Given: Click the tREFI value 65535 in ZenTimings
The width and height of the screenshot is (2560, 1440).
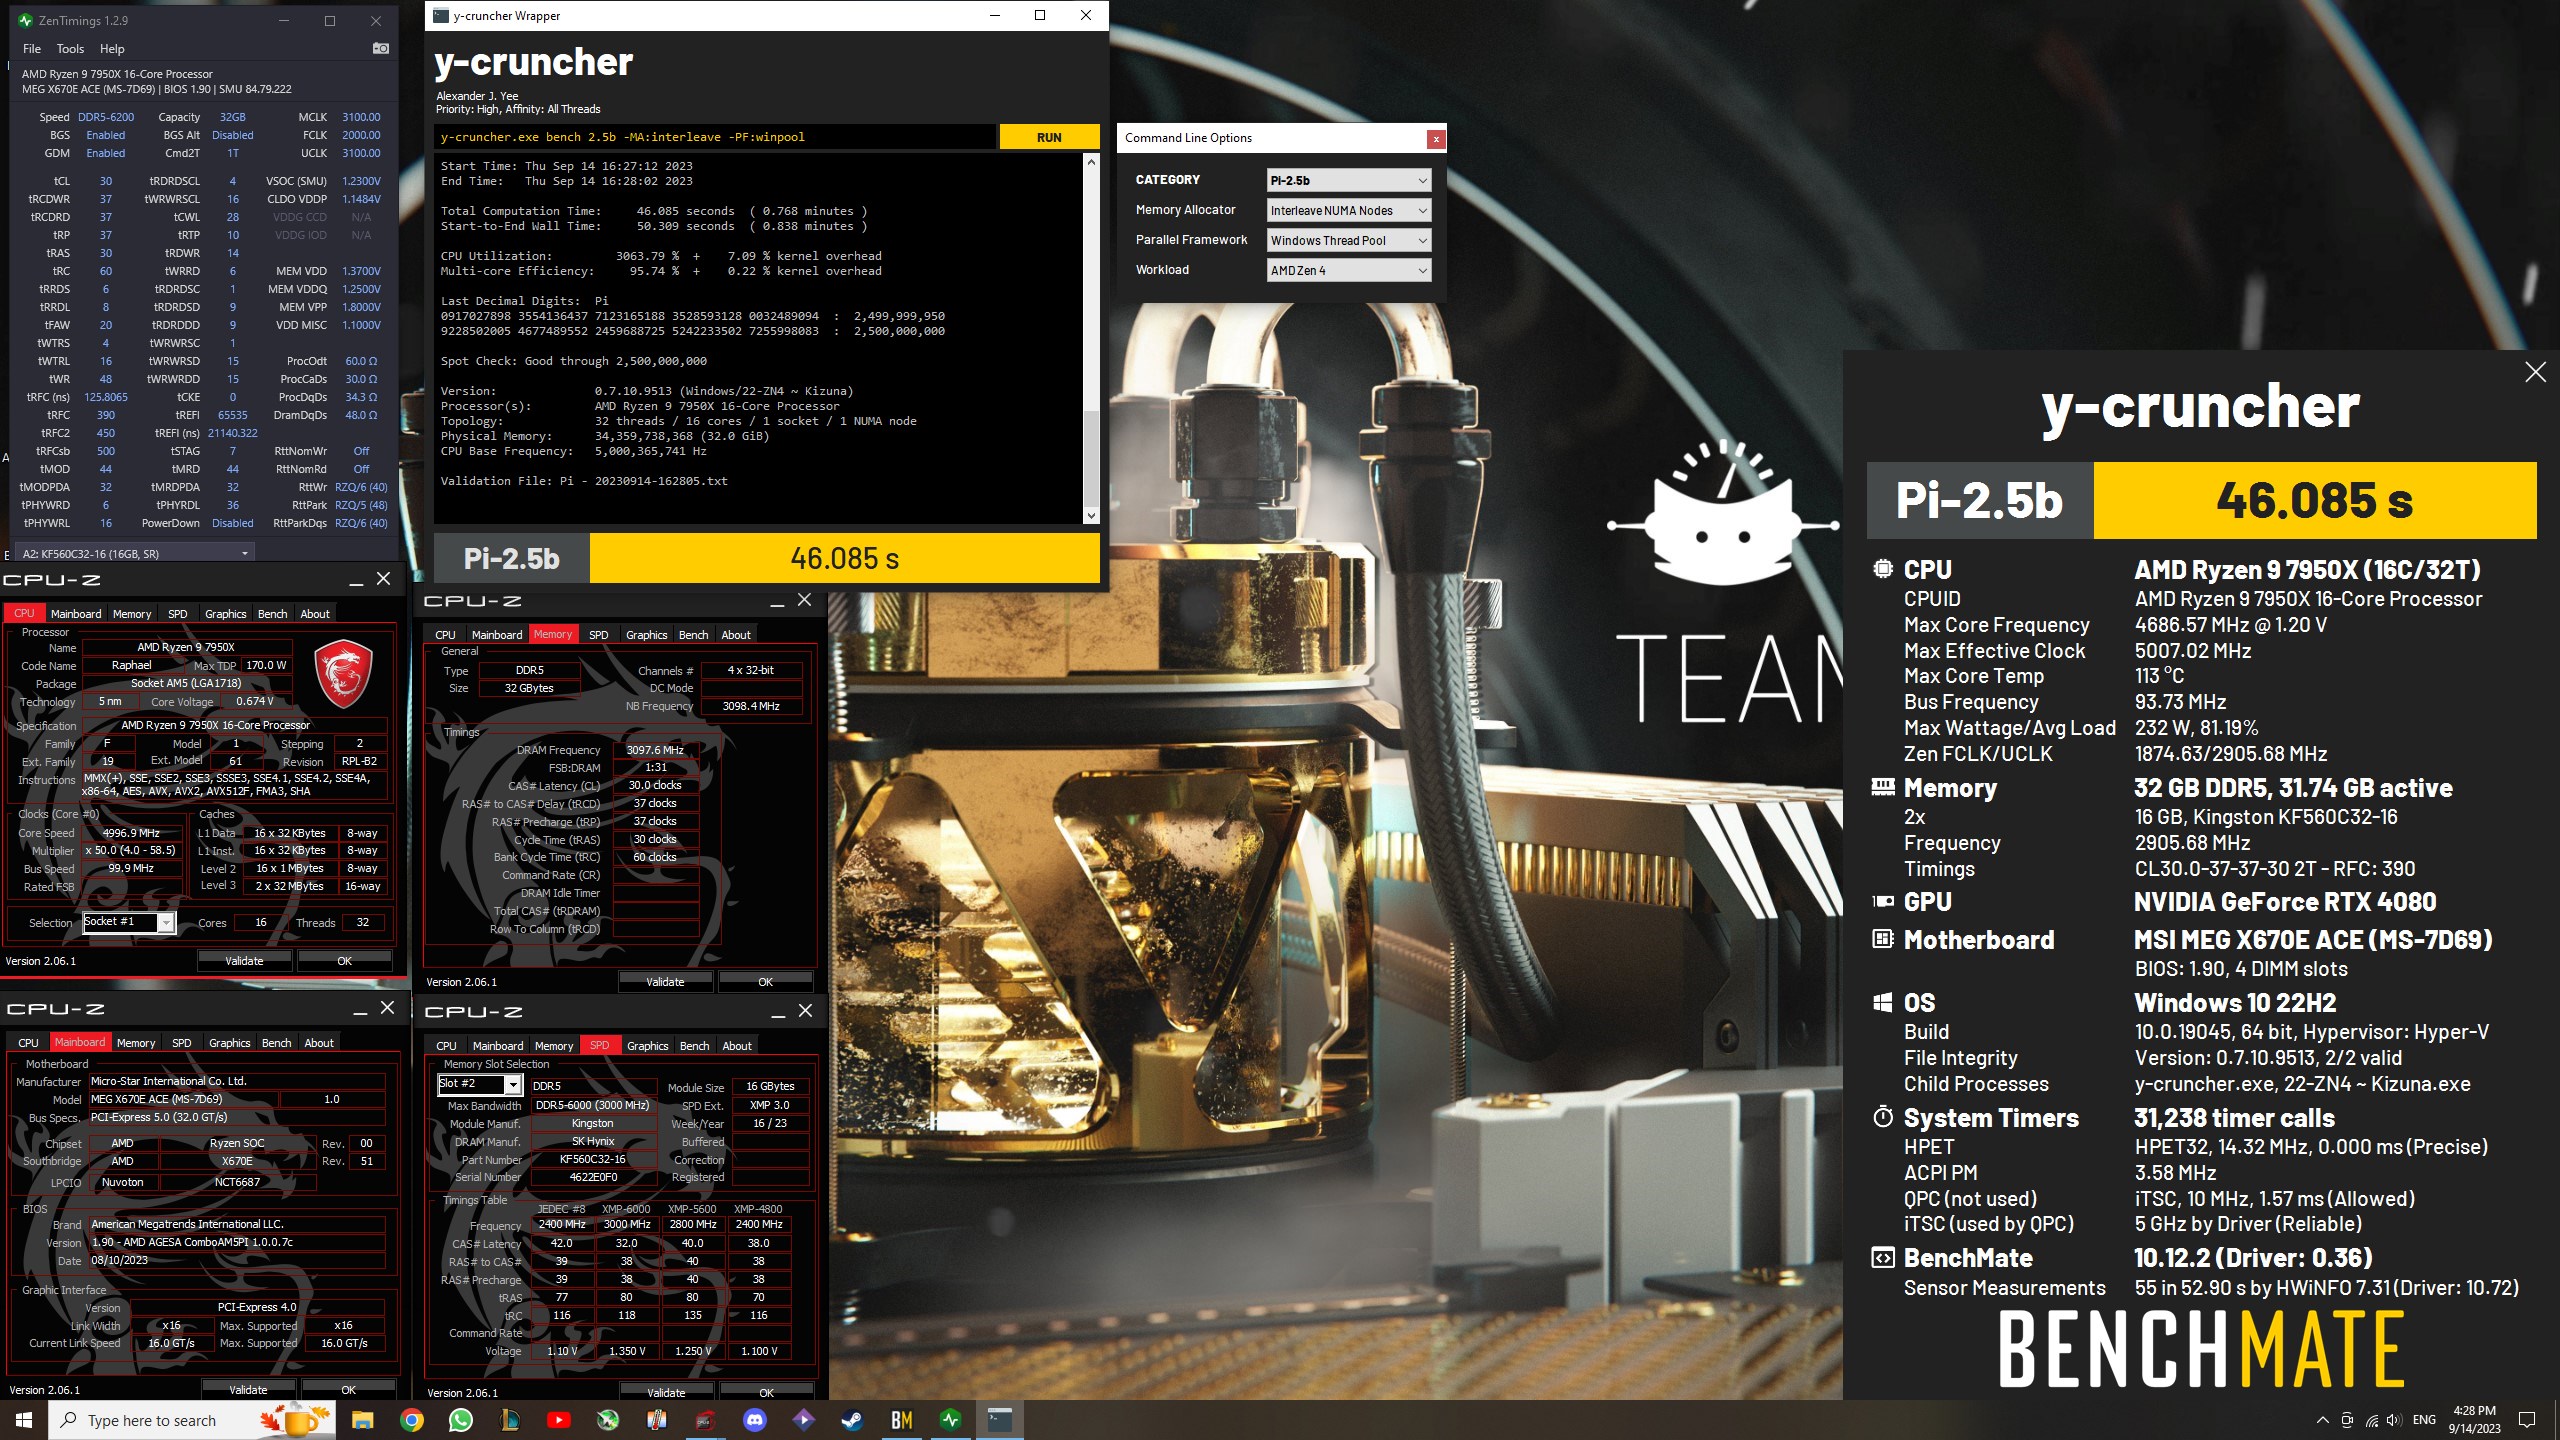Looking at the screenshot, I should pos(232,415).
